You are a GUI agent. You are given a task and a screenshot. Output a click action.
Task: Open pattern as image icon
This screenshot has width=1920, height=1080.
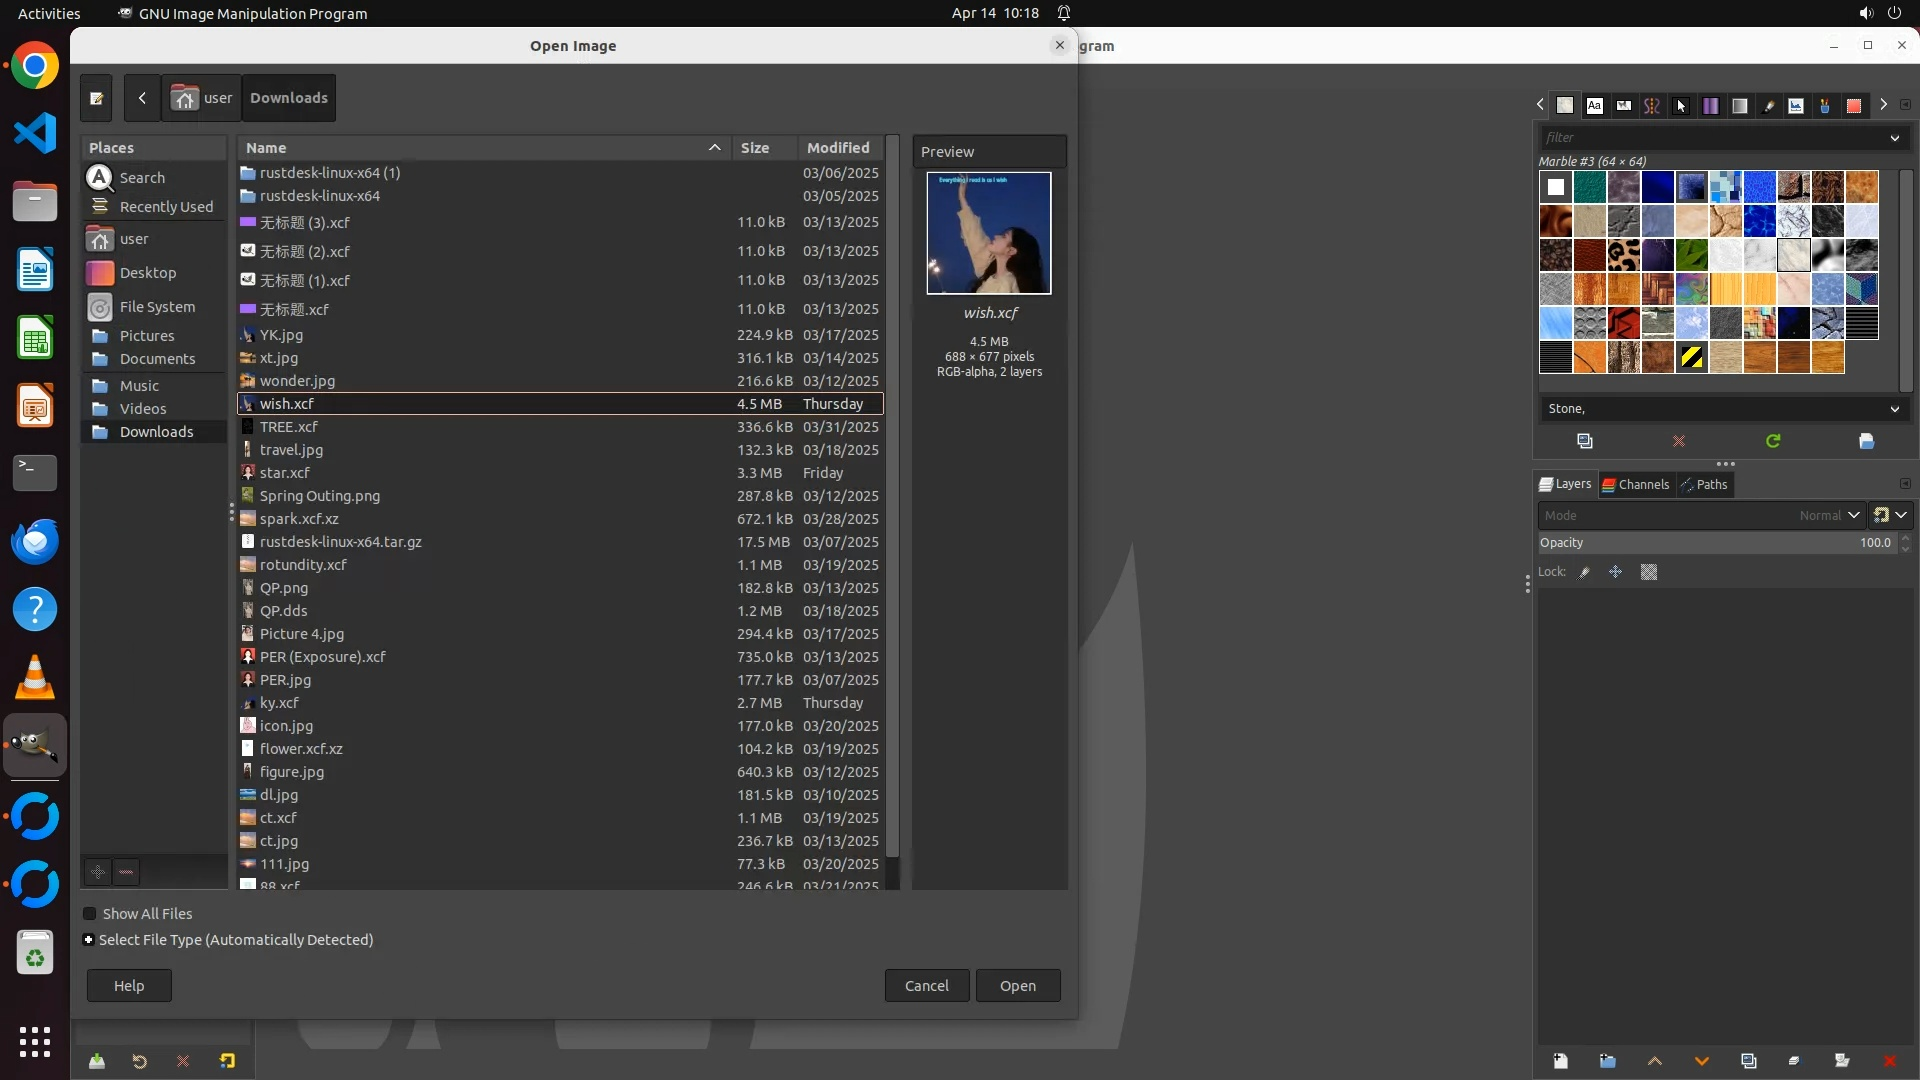click(x=1866, y=441)
